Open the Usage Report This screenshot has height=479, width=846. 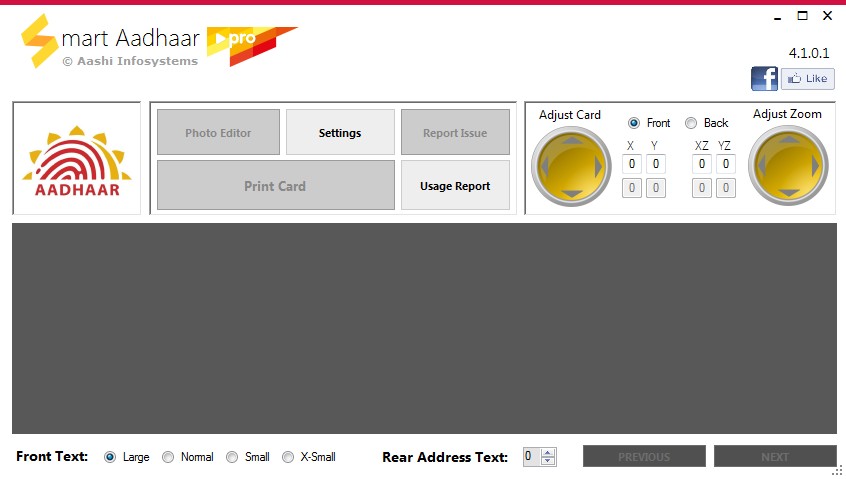click(x=455, y=185)
